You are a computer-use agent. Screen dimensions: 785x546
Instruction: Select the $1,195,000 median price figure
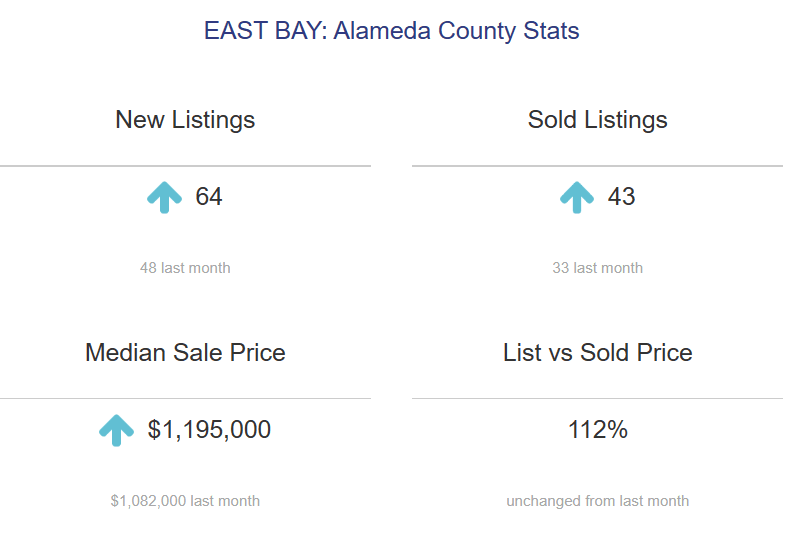[209, 430]
